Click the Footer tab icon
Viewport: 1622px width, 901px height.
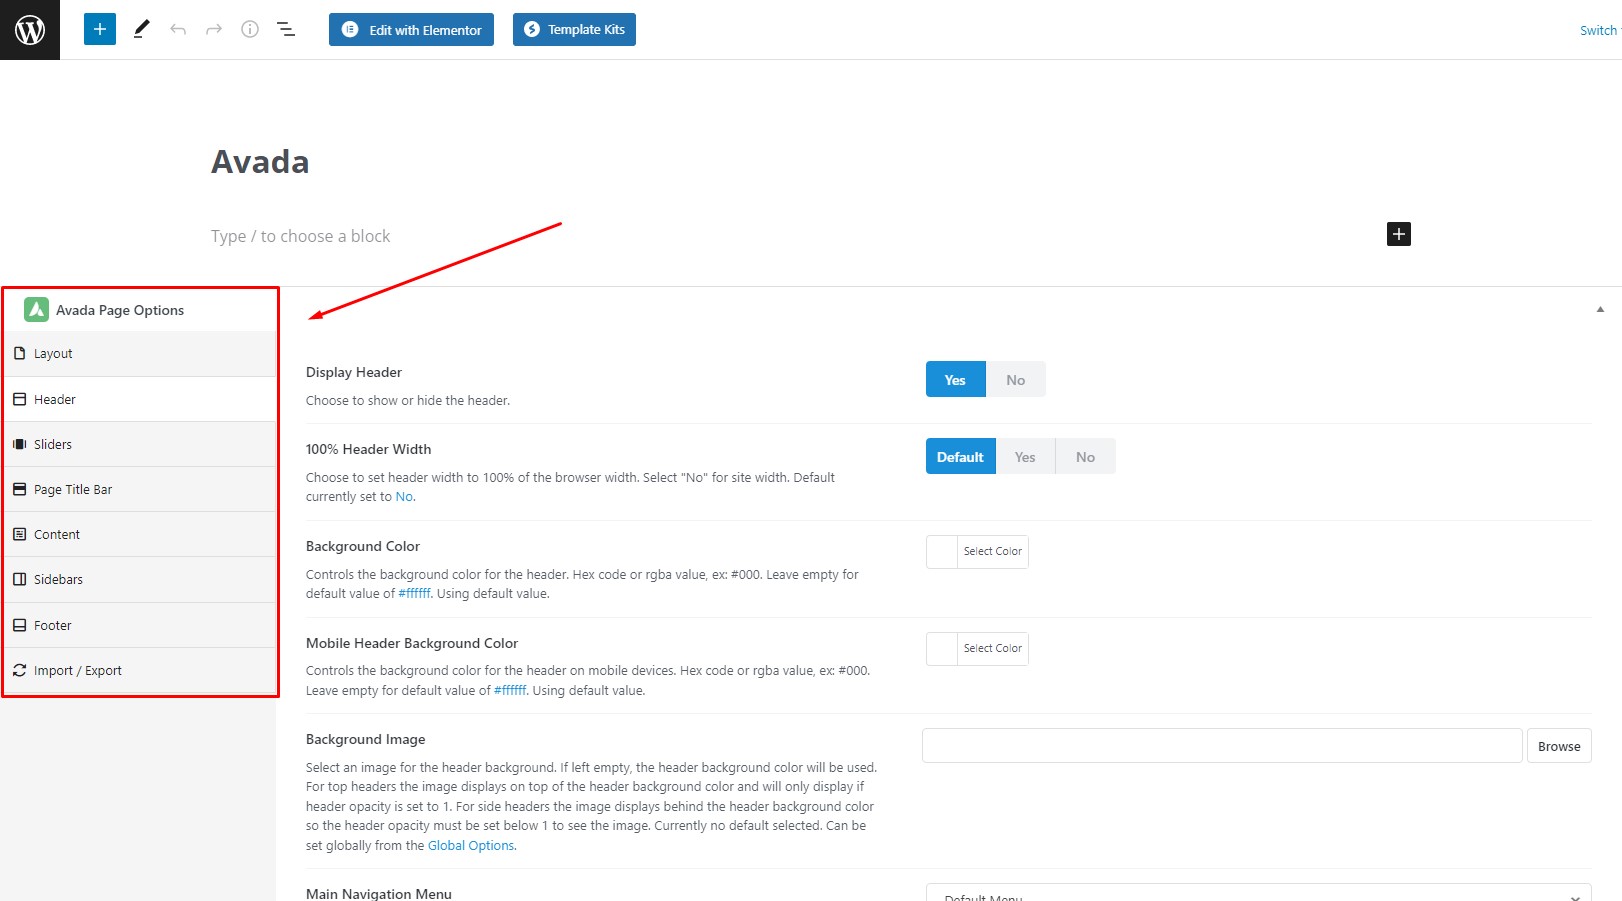coord(19,625)
